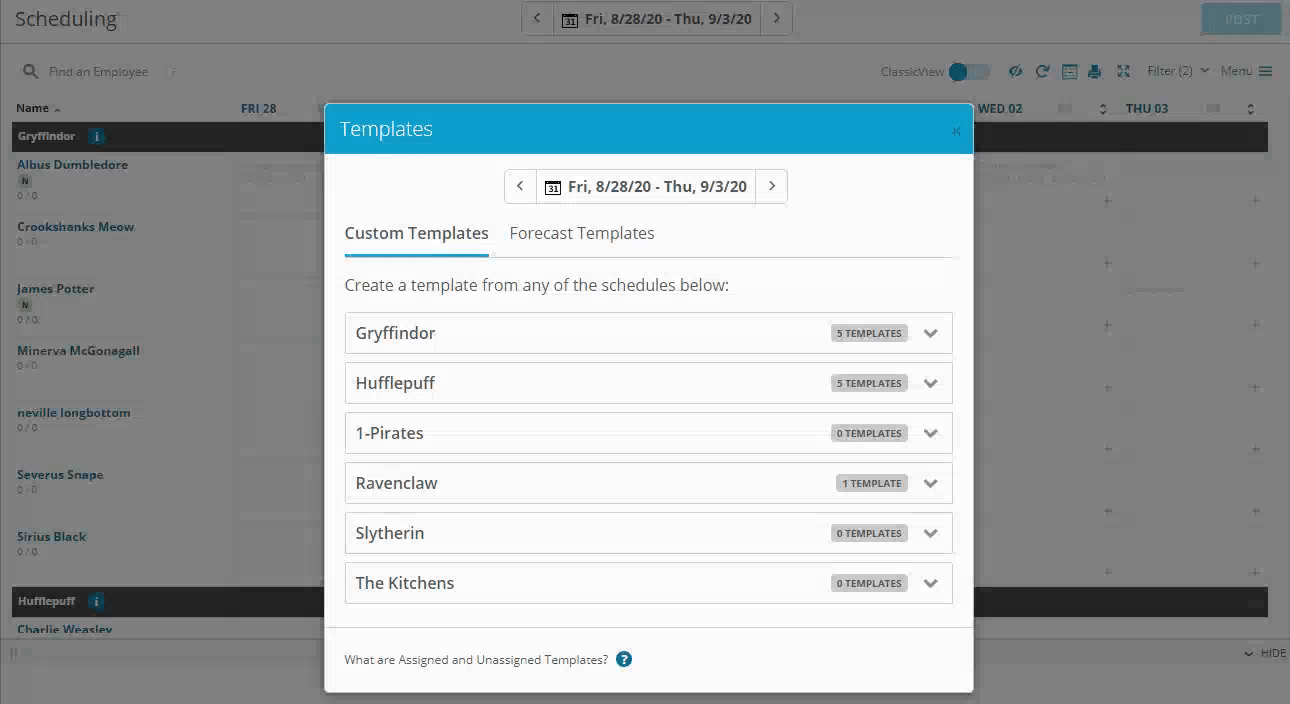
Task: Advance to the next week in Templates dialog
Action: coord(771,186)
